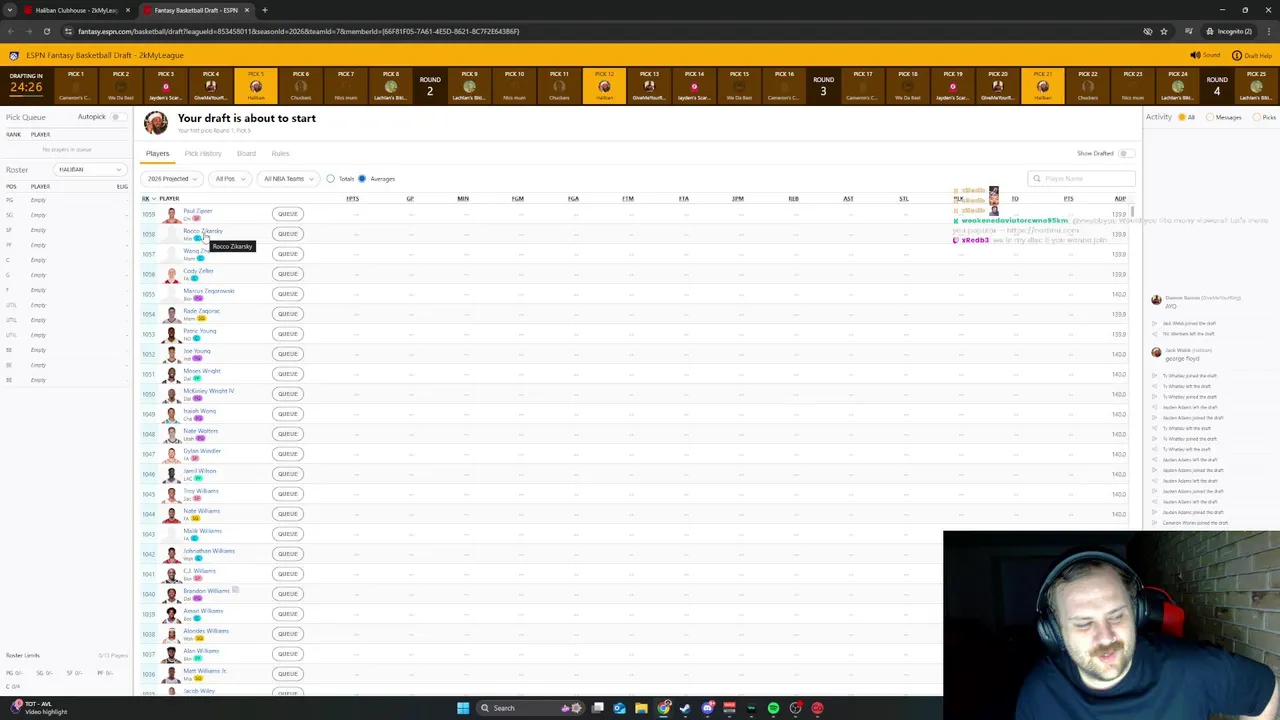1280x720 pixels.
Task: Open File Explorer from the taskbar
Action: coord(641,708)
